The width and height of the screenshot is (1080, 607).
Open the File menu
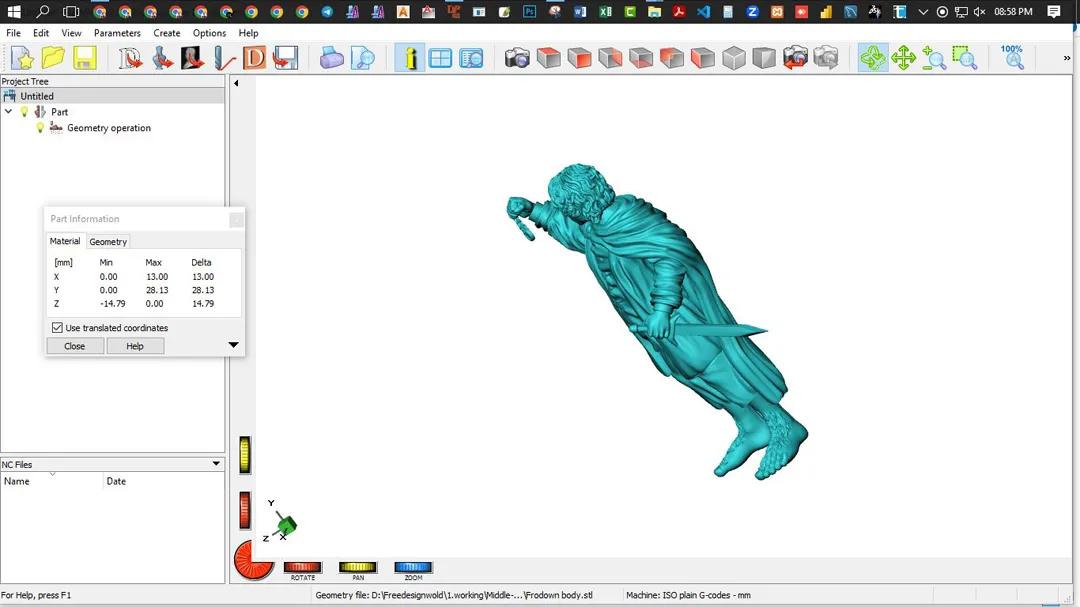[13, 33]
